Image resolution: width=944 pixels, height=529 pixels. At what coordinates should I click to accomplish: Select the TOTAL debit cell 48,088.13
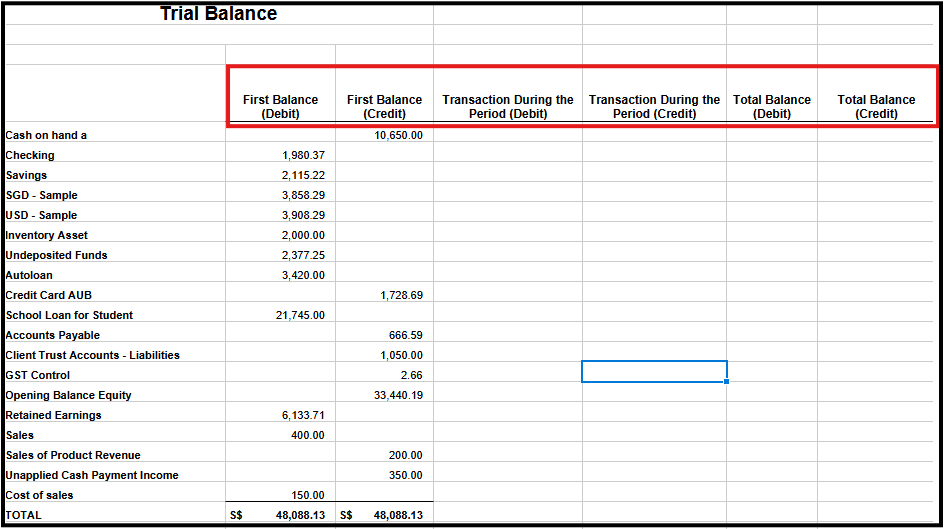[281, 515]
